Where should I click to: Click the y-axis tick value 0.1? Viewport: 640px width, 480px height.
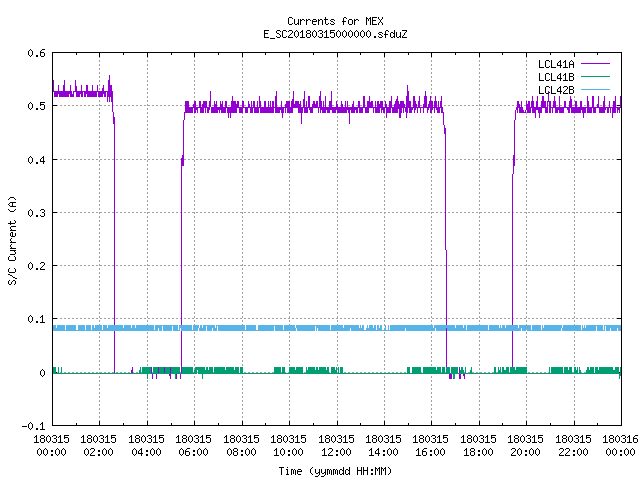(x=36, y=319)
